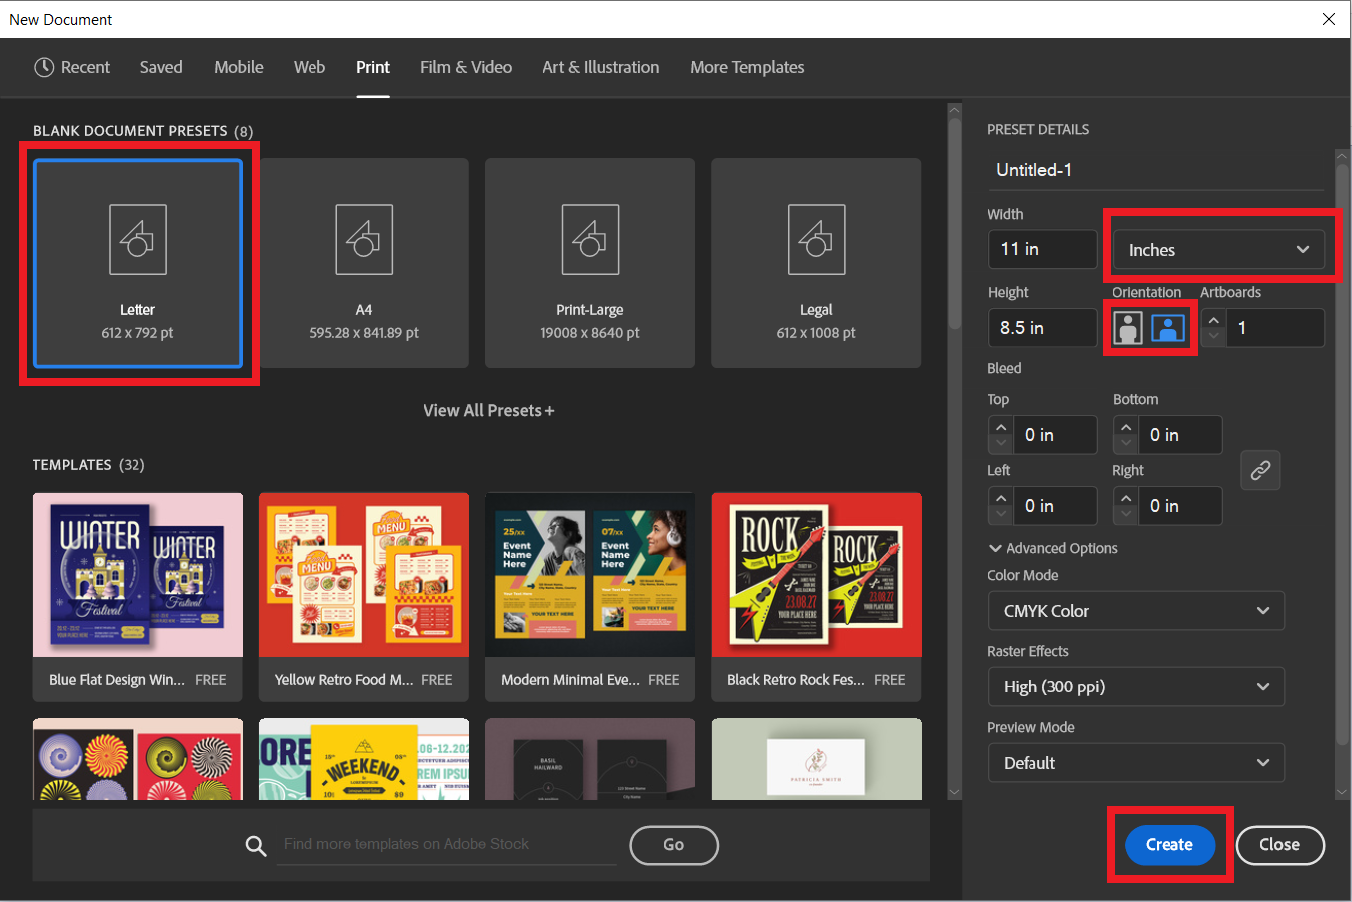This screenshot has width=1352, height=902.
Task: Click the link bleed values chain icon
Action: [x=1260, y=470]
